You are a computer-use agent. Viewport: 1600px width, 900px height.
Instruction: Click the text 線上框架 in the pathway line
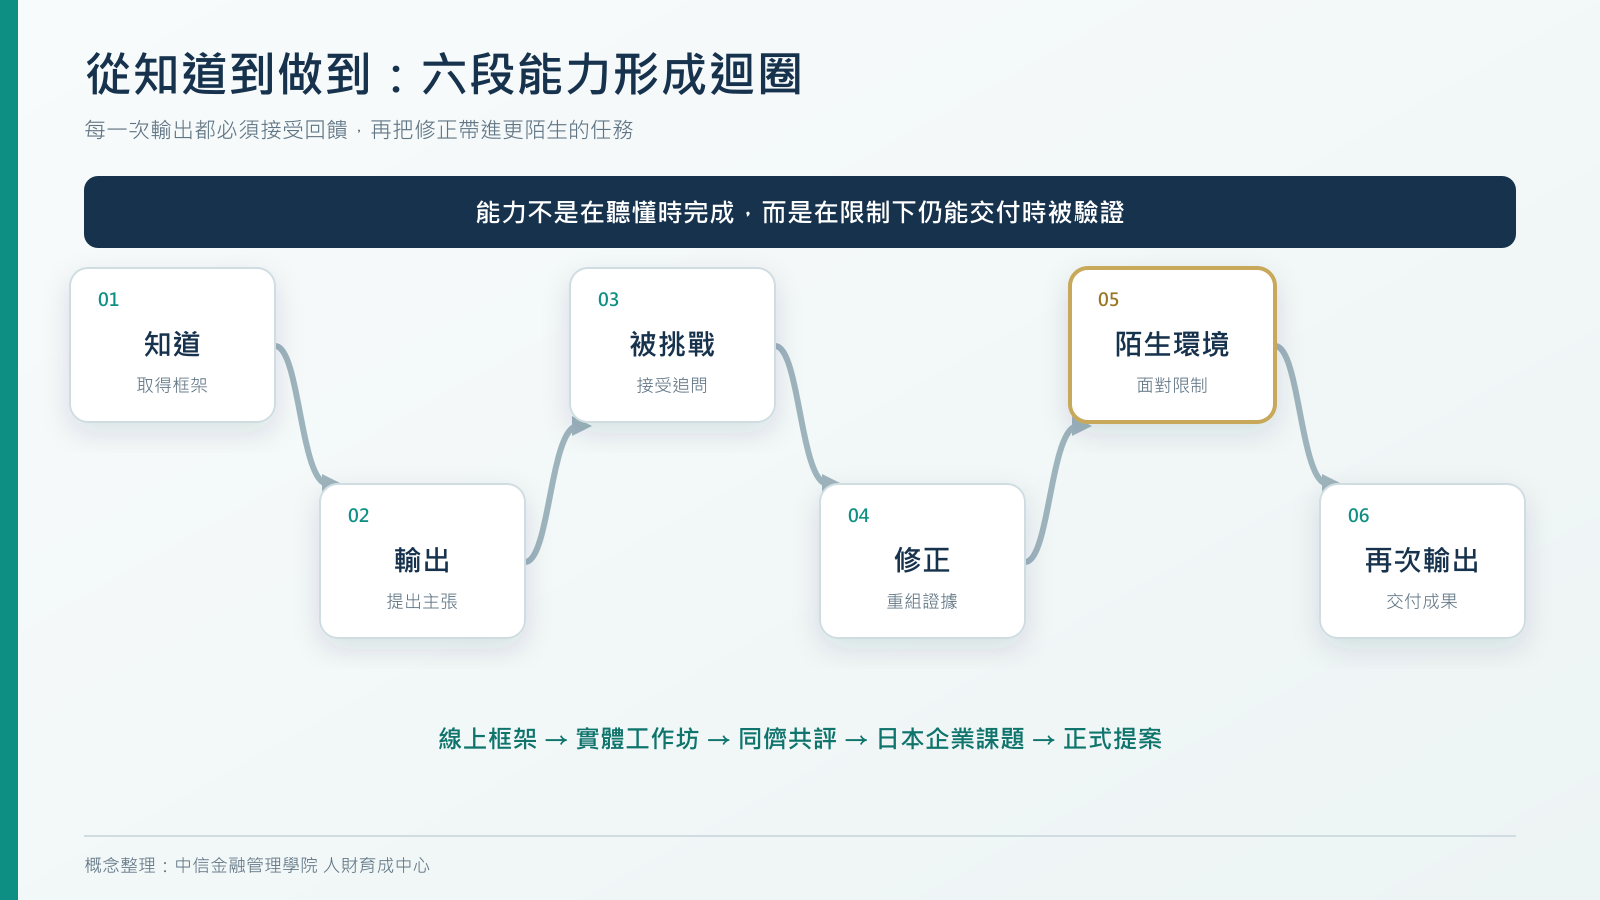click(488, 739)
